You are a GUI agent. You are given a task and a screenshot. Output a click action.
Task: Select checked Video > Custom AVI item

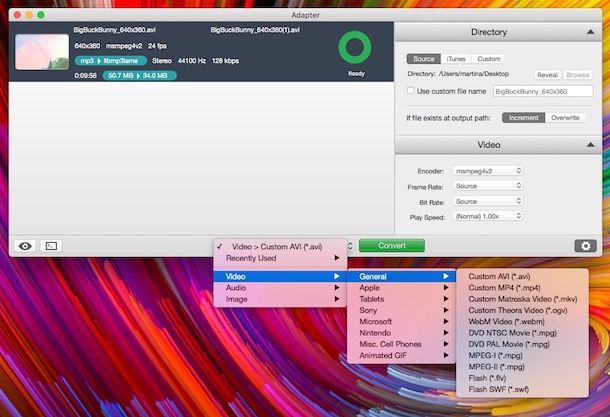click(280, 247)
